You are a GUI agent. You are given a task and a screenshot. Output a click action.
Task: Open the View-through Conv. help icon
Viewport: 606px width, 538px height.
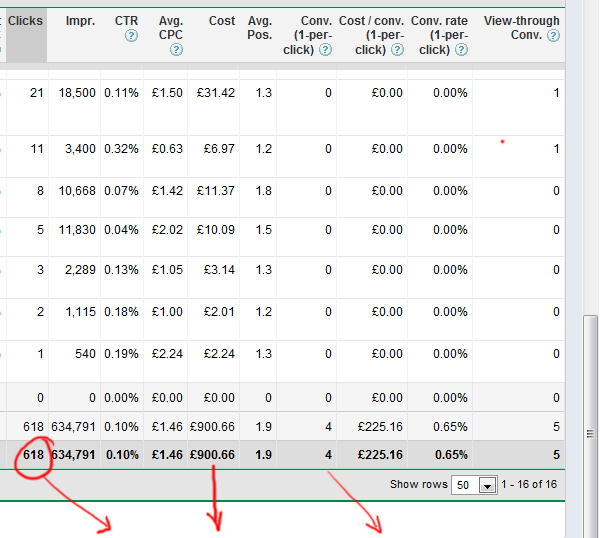[x=553, y=36]
